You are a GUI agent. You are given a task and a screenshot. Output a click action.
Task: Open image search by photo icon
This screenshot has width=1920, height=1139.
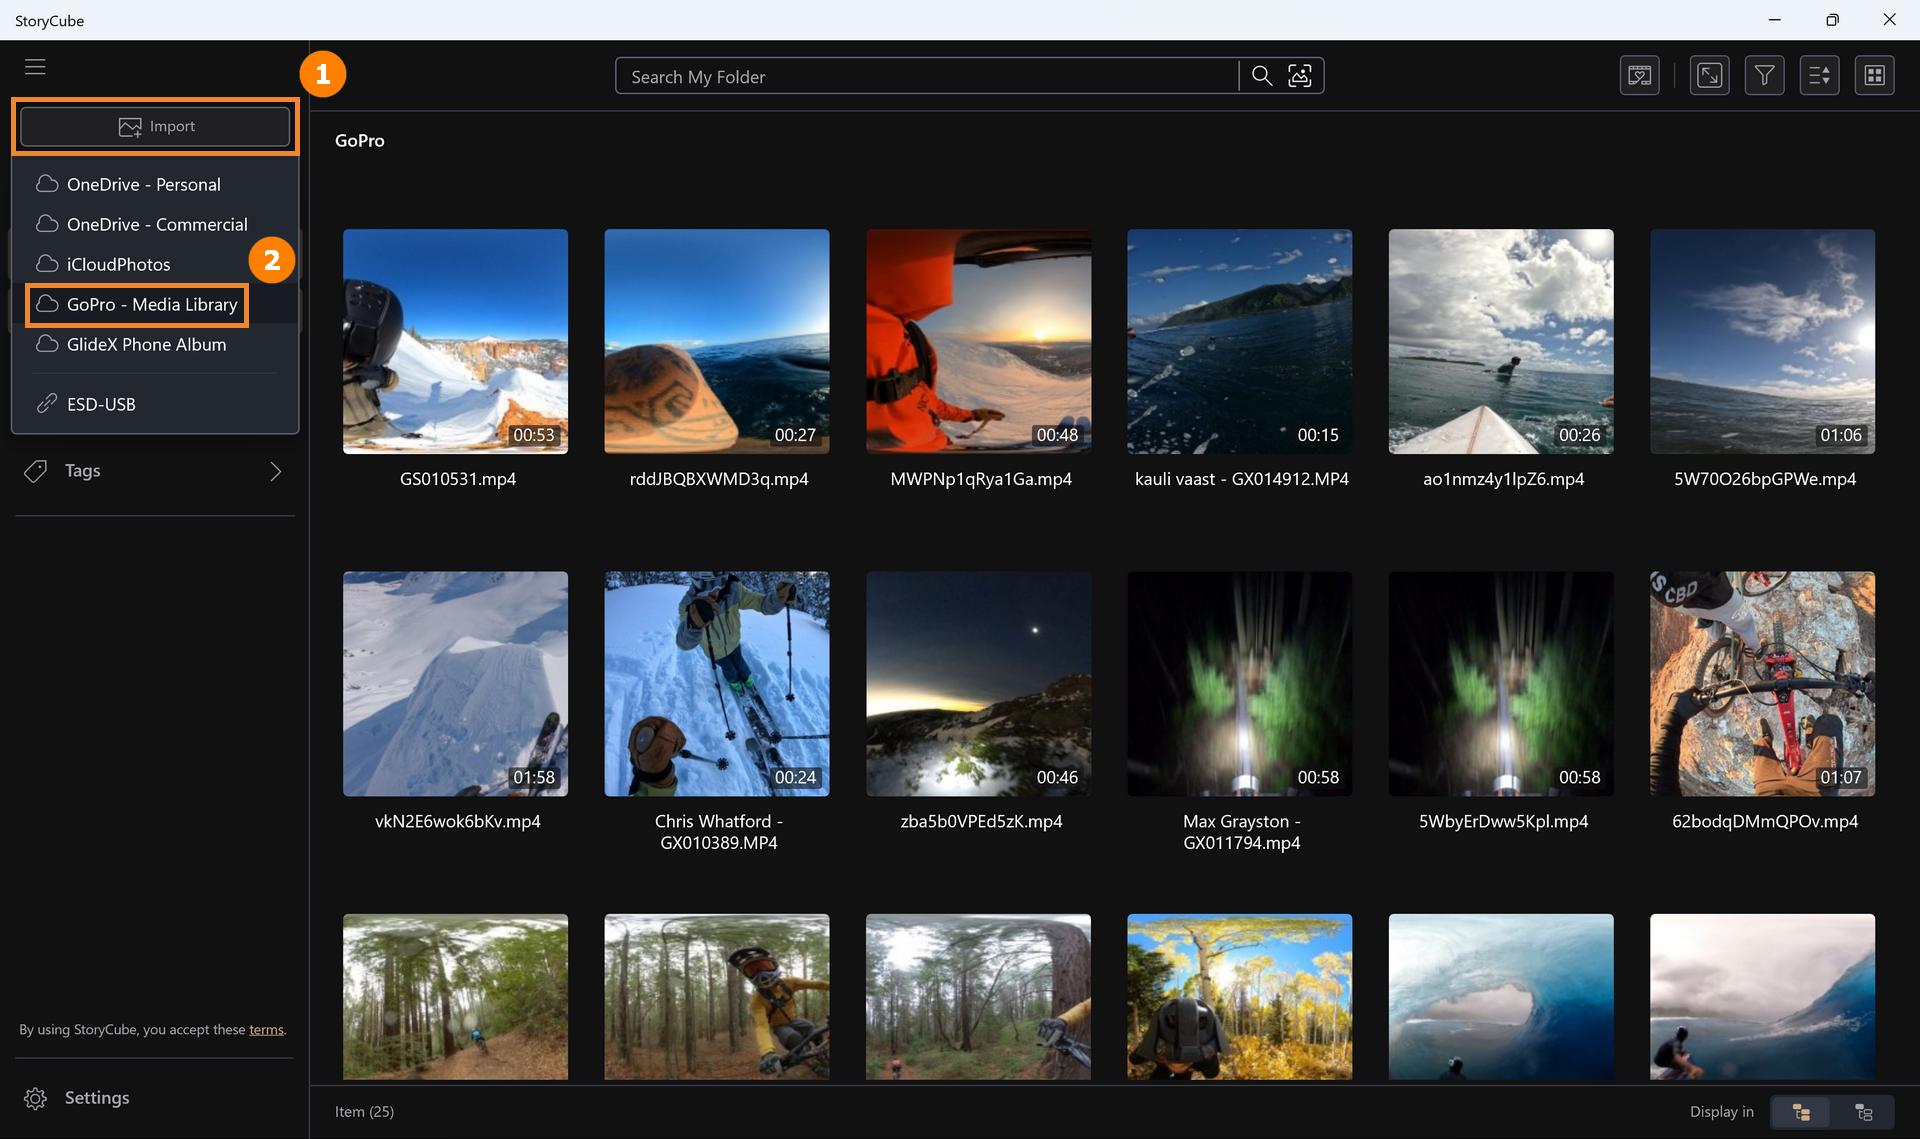(x=1299, y=76)
